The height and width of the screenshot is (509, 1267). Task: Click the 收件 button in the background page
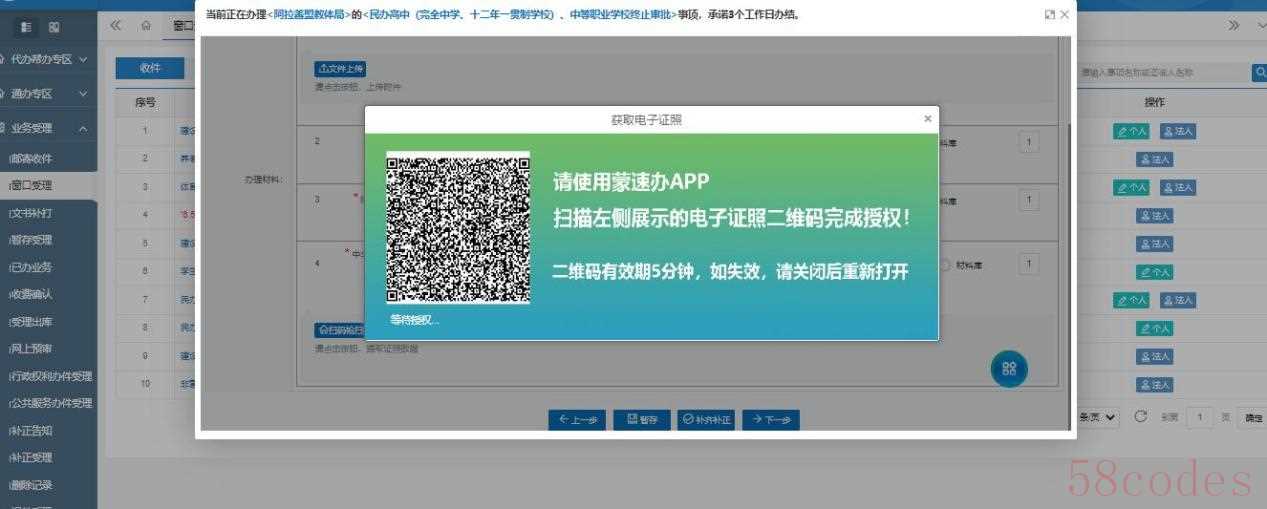(150, 68)
